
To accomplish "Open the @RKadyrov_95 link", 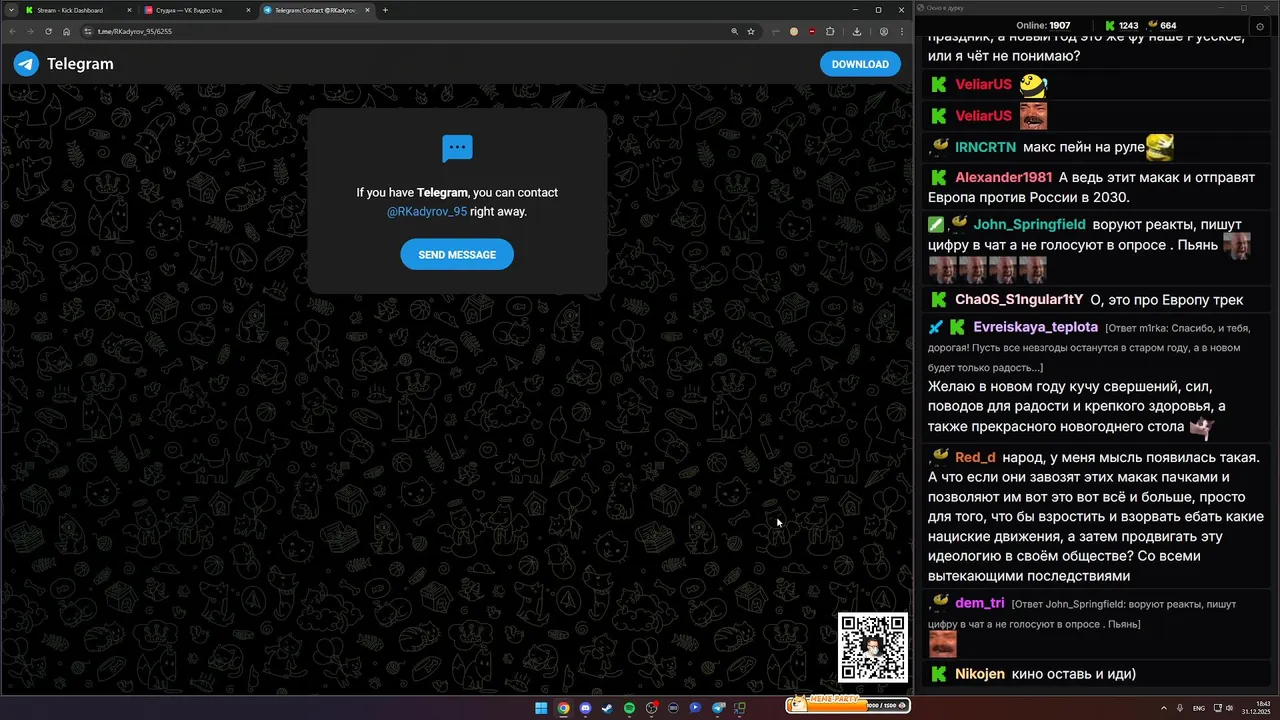I will pos(427,211).
